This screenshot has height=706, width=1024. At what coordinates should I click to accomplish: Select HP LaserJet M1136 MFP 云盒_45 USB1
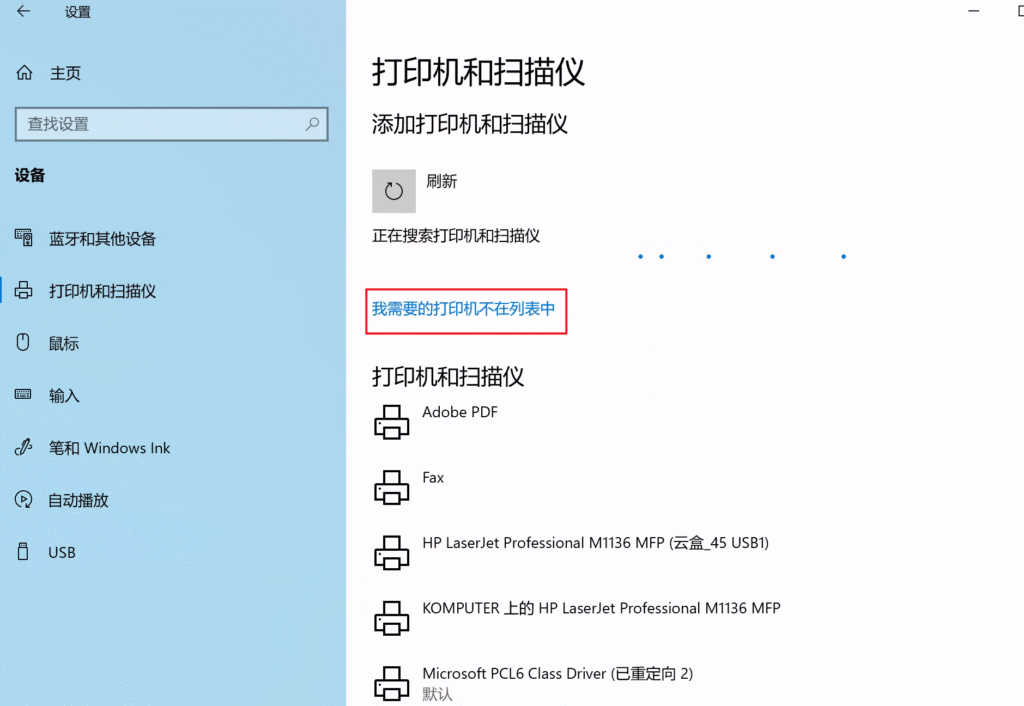coord(595,543)
